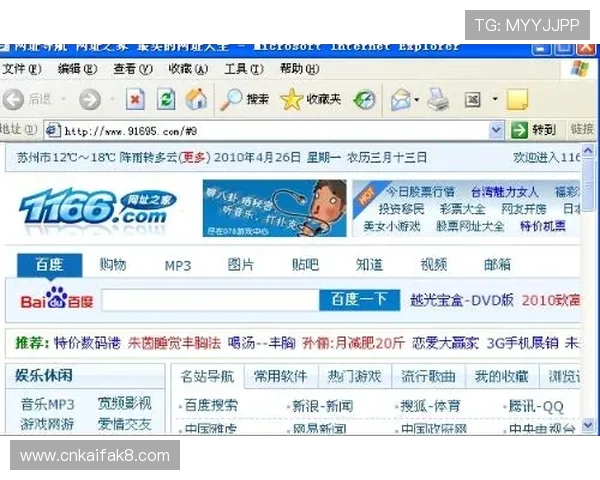The image size is (600, 480).
Task: Open the 越光宝盒-DVD版 link
Action: [x=462, y=300]
